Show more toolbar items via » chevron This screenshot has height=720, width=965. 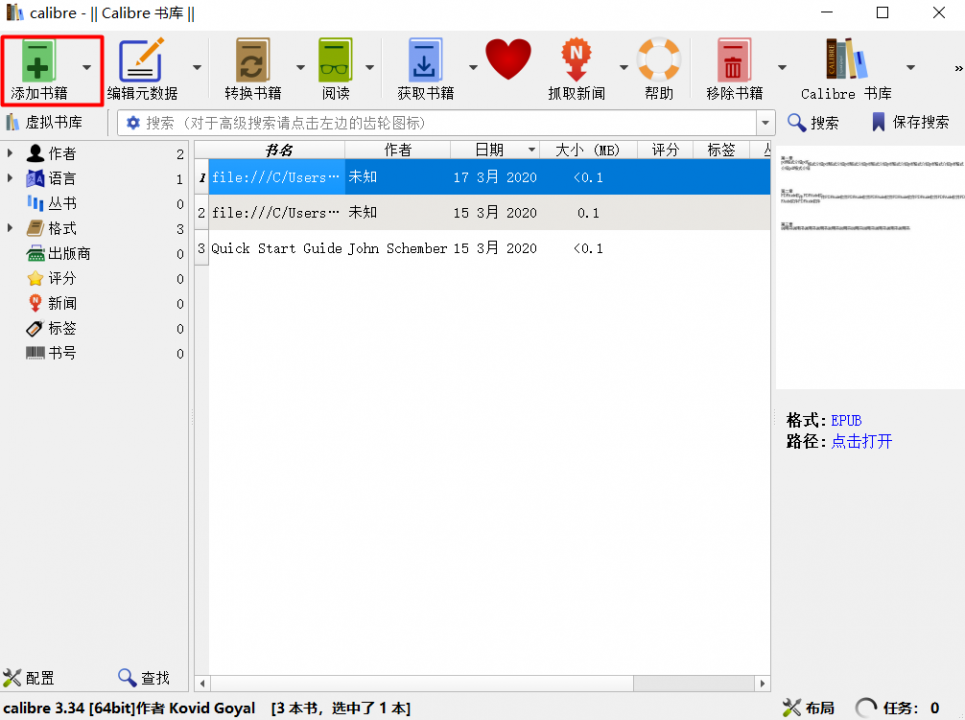point(958,68)
